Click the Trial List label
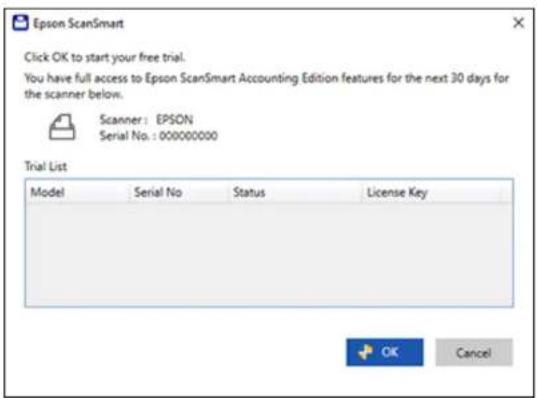This screenshot has height=398, width=537. click(x=46, y=166)
